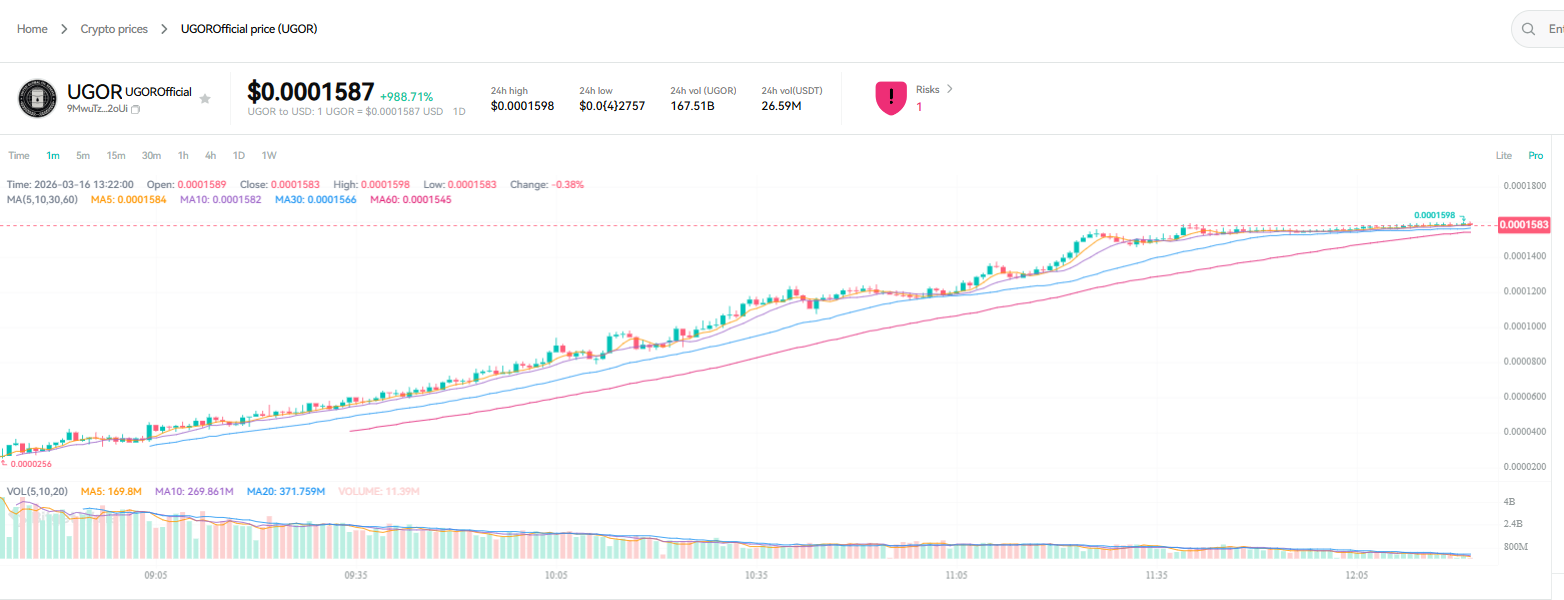Navigate to Home via the breadcrumb
This screenshot has width=1564, height=600.
coord(30,29)
